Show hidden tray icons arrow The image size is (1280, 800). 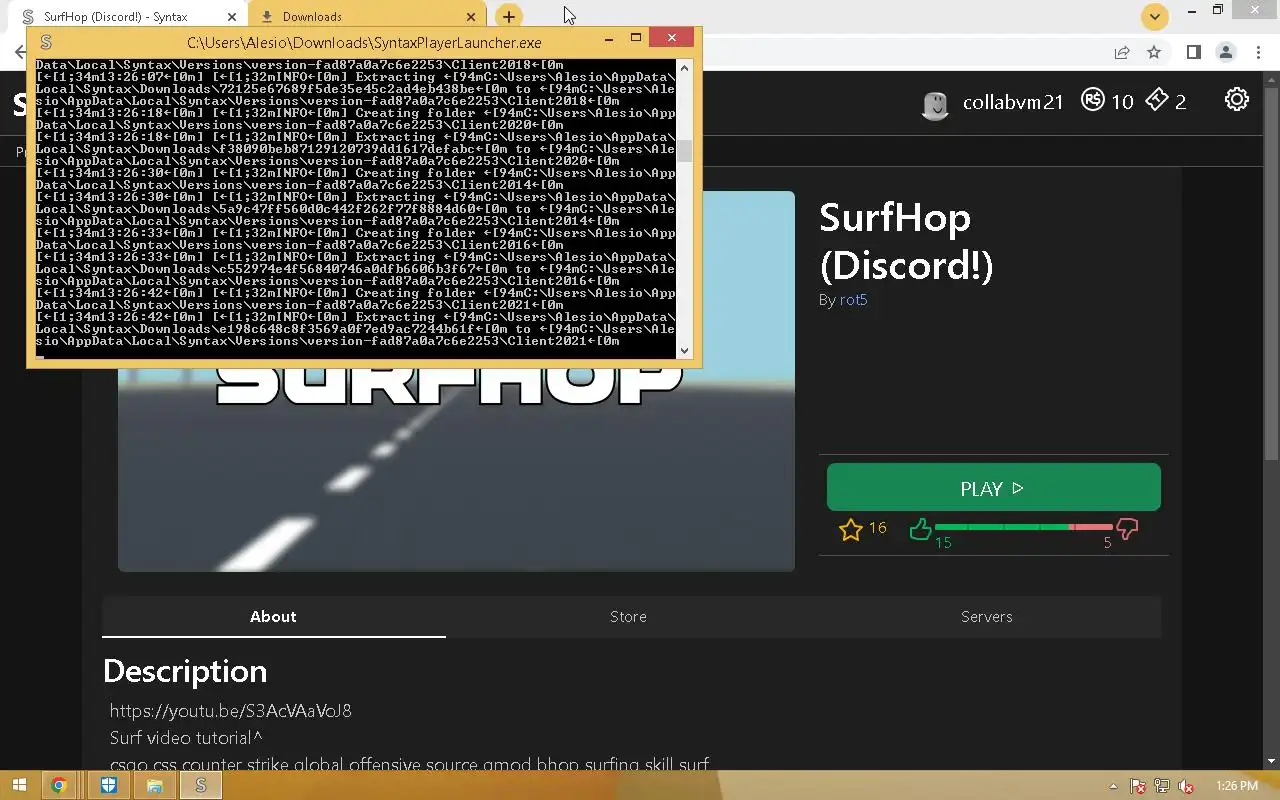click(x=1114, y=787)
